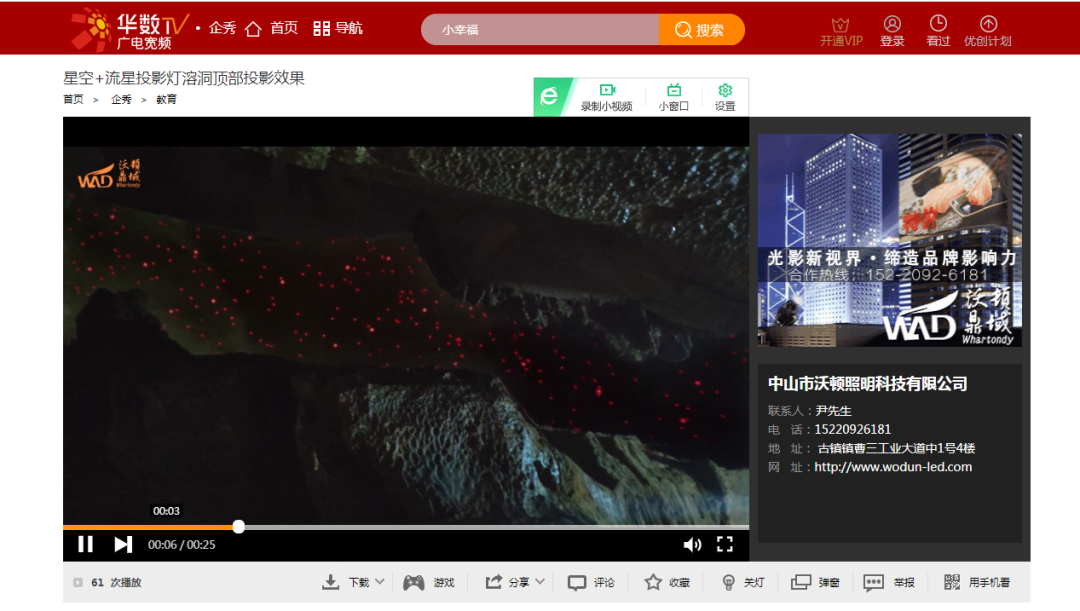
Task: Click the video title text
Action: point(184,78)
